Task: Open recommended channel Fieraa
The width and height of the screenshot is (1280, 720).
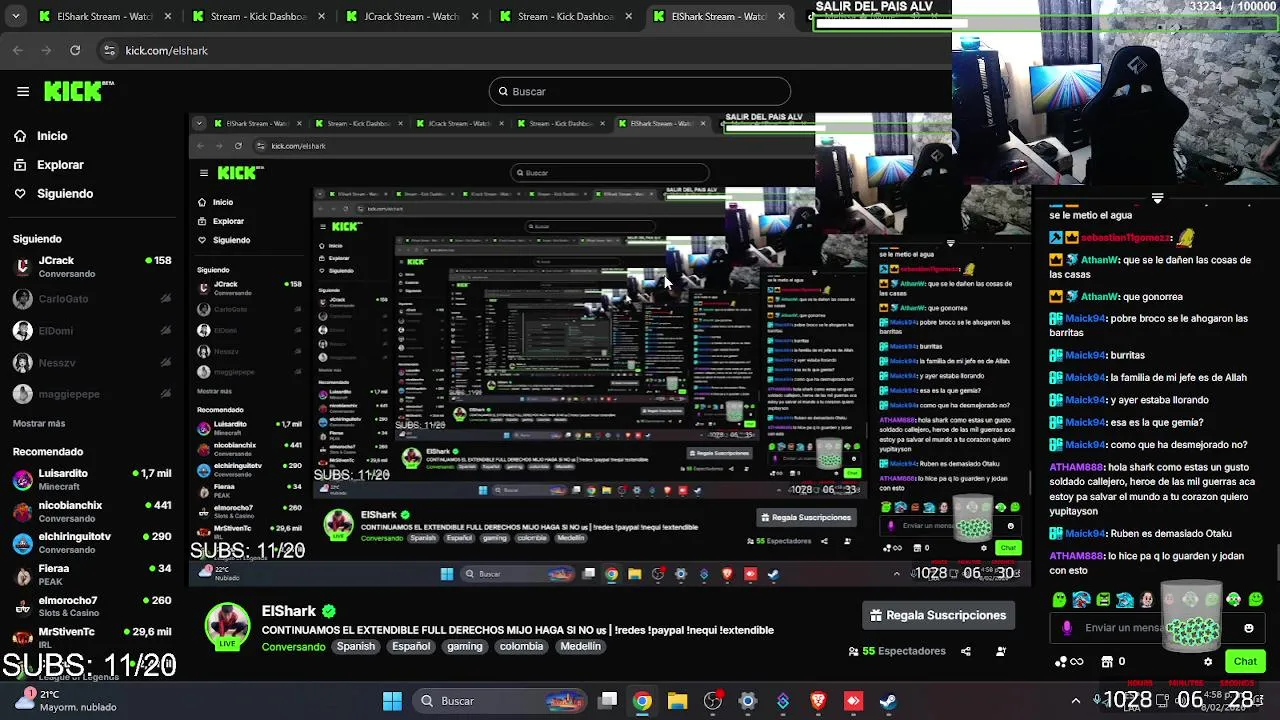Action: pos(92,574)
